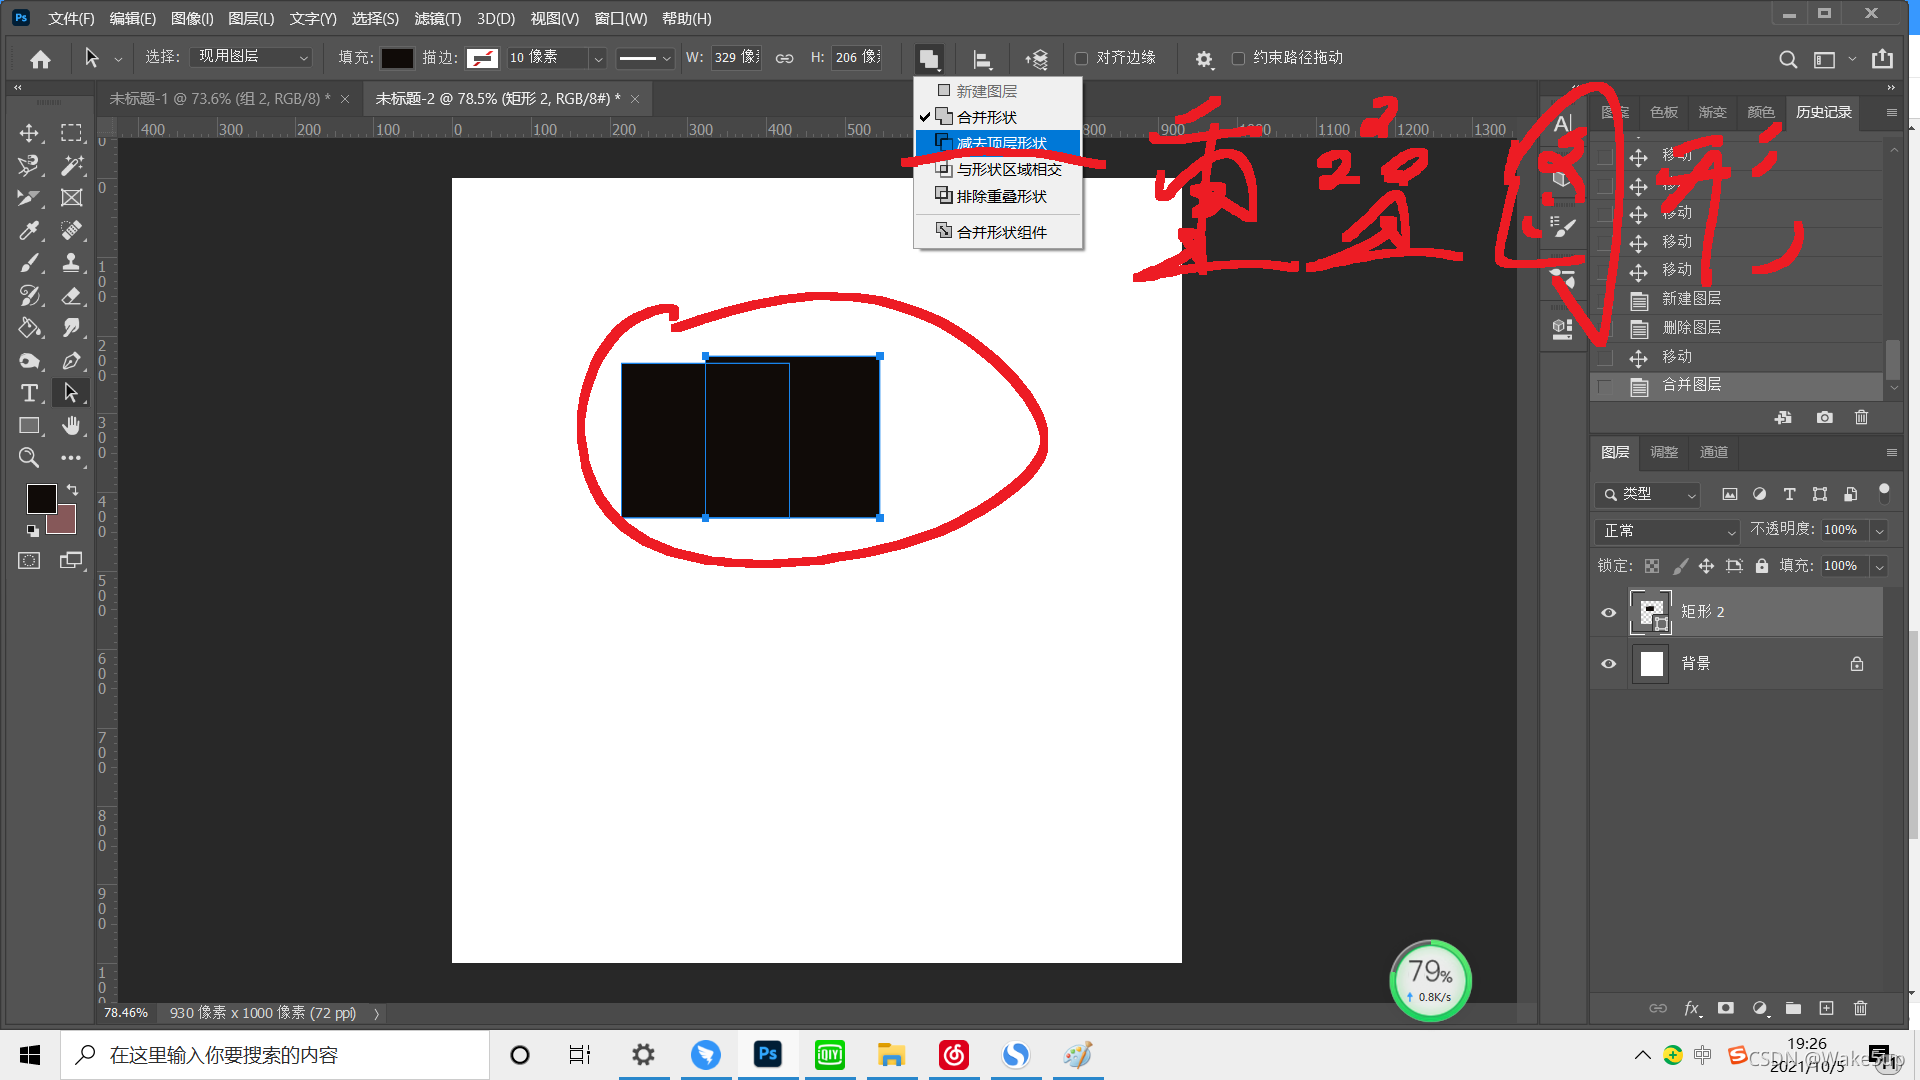Select the Move tool
The image size is (1920, 1080).
coord(29,133)
